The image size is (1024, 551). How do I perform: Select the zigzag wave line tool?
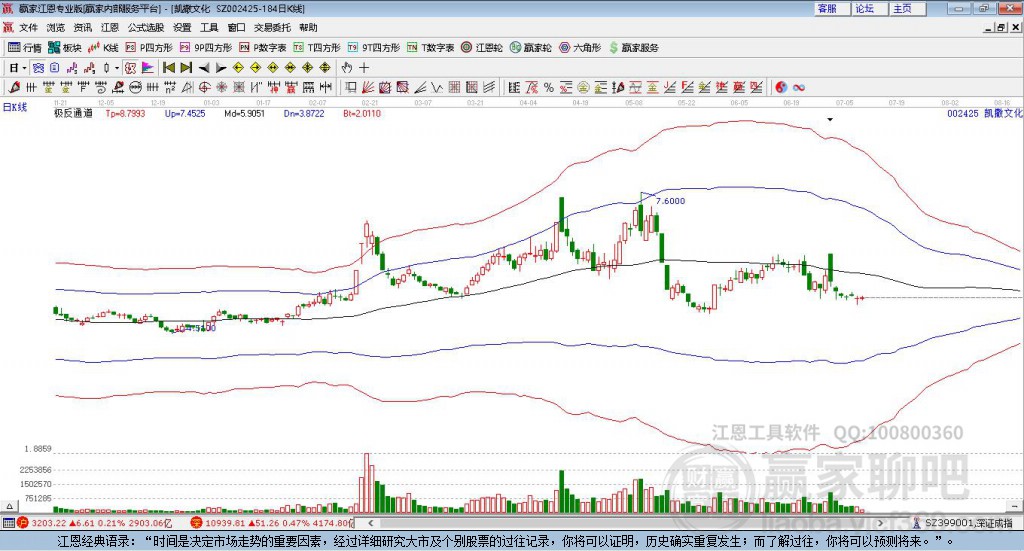point(437,87)
